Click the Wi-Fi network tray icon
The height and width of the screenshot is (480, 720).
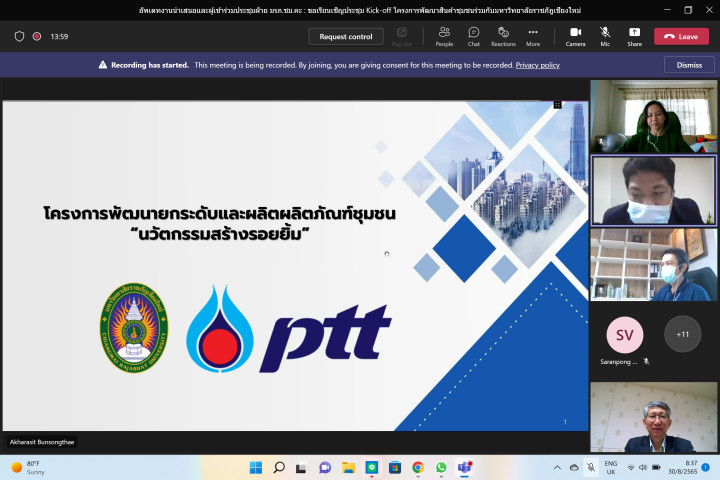tap(631, 468)
